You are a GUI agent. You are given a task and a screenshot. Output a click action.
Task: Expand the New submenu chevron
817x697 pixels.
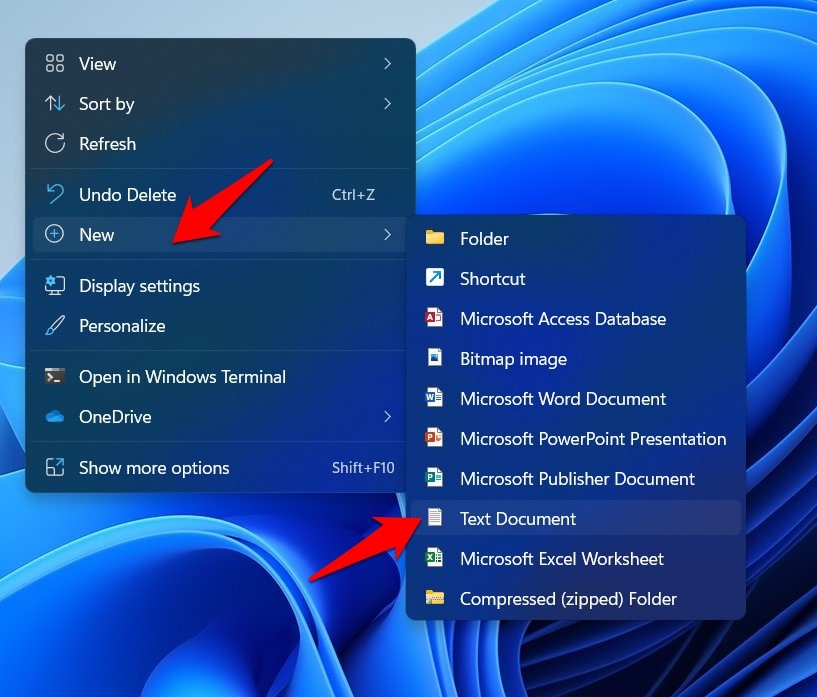coord(387,234)
